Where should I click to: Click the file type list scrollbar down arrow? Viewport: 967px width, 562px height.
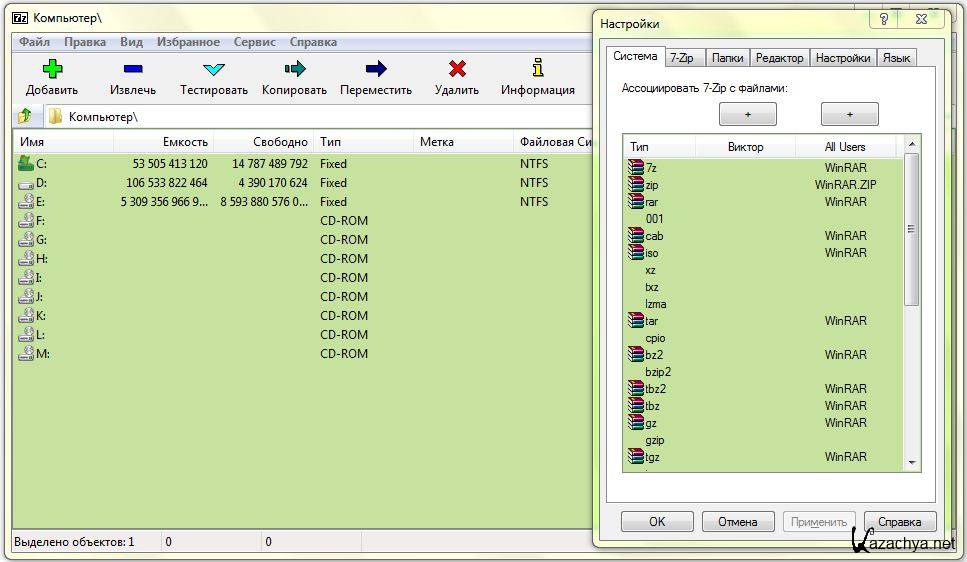coord(911,462)
